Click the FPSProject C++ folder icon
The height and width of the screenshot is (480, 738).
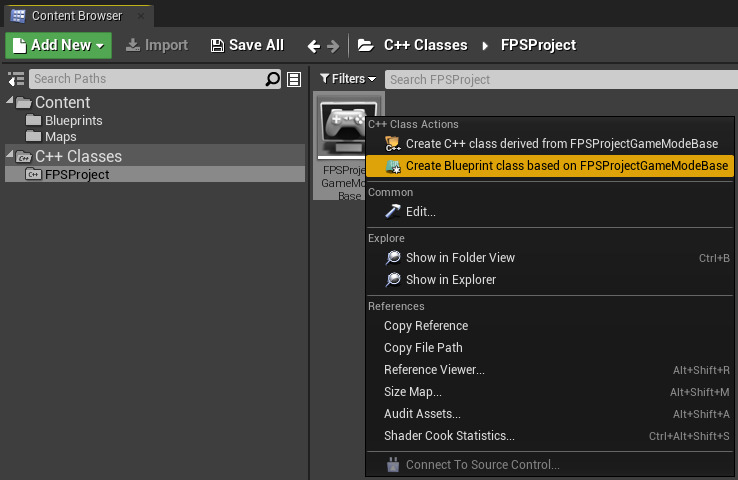click(33, 174)
